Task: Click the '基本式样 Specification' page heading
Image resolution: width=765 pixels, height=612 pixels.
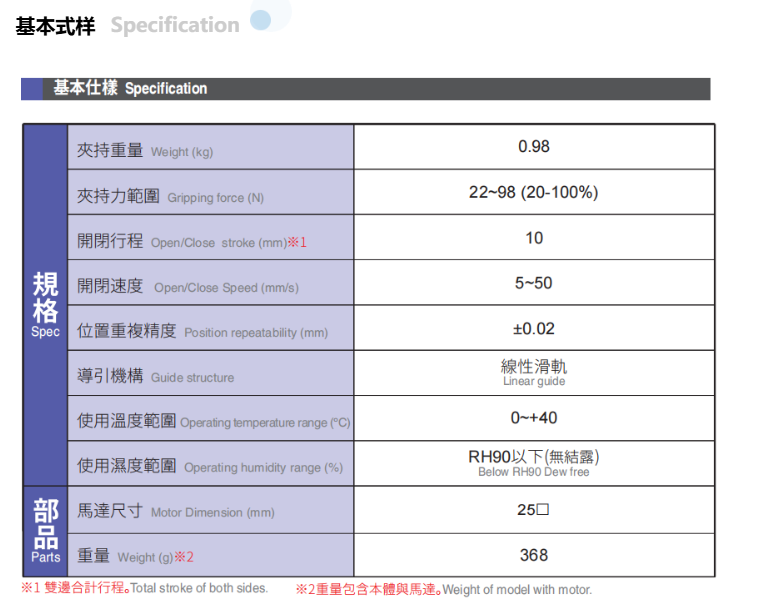Action: tap(127, 25)
